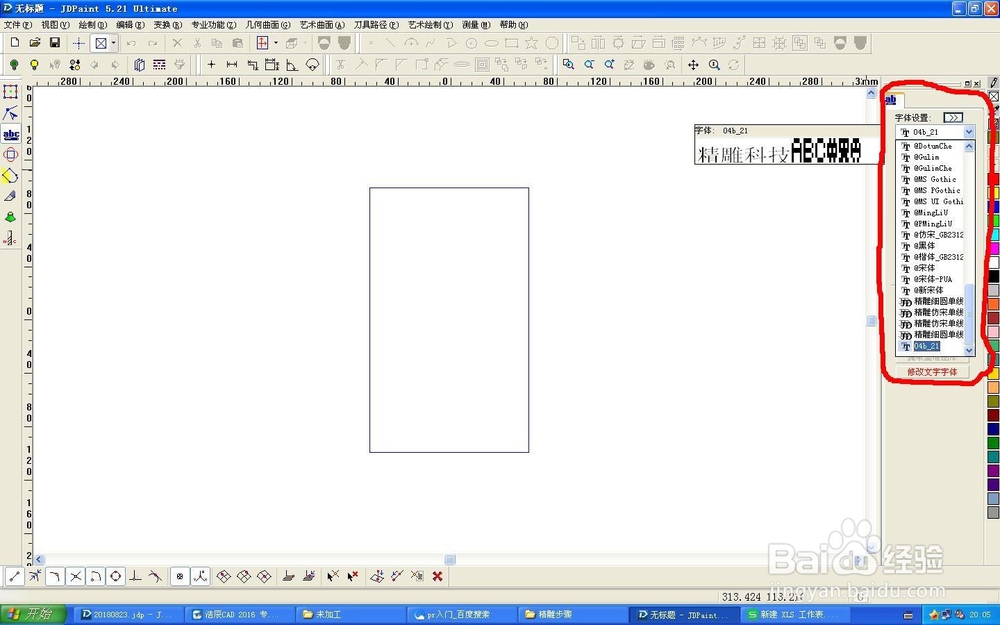The width and height of the screenshot is (1000, 625).
Task: Choose font @DotumChe from list
Action: (x=930, y=146)
